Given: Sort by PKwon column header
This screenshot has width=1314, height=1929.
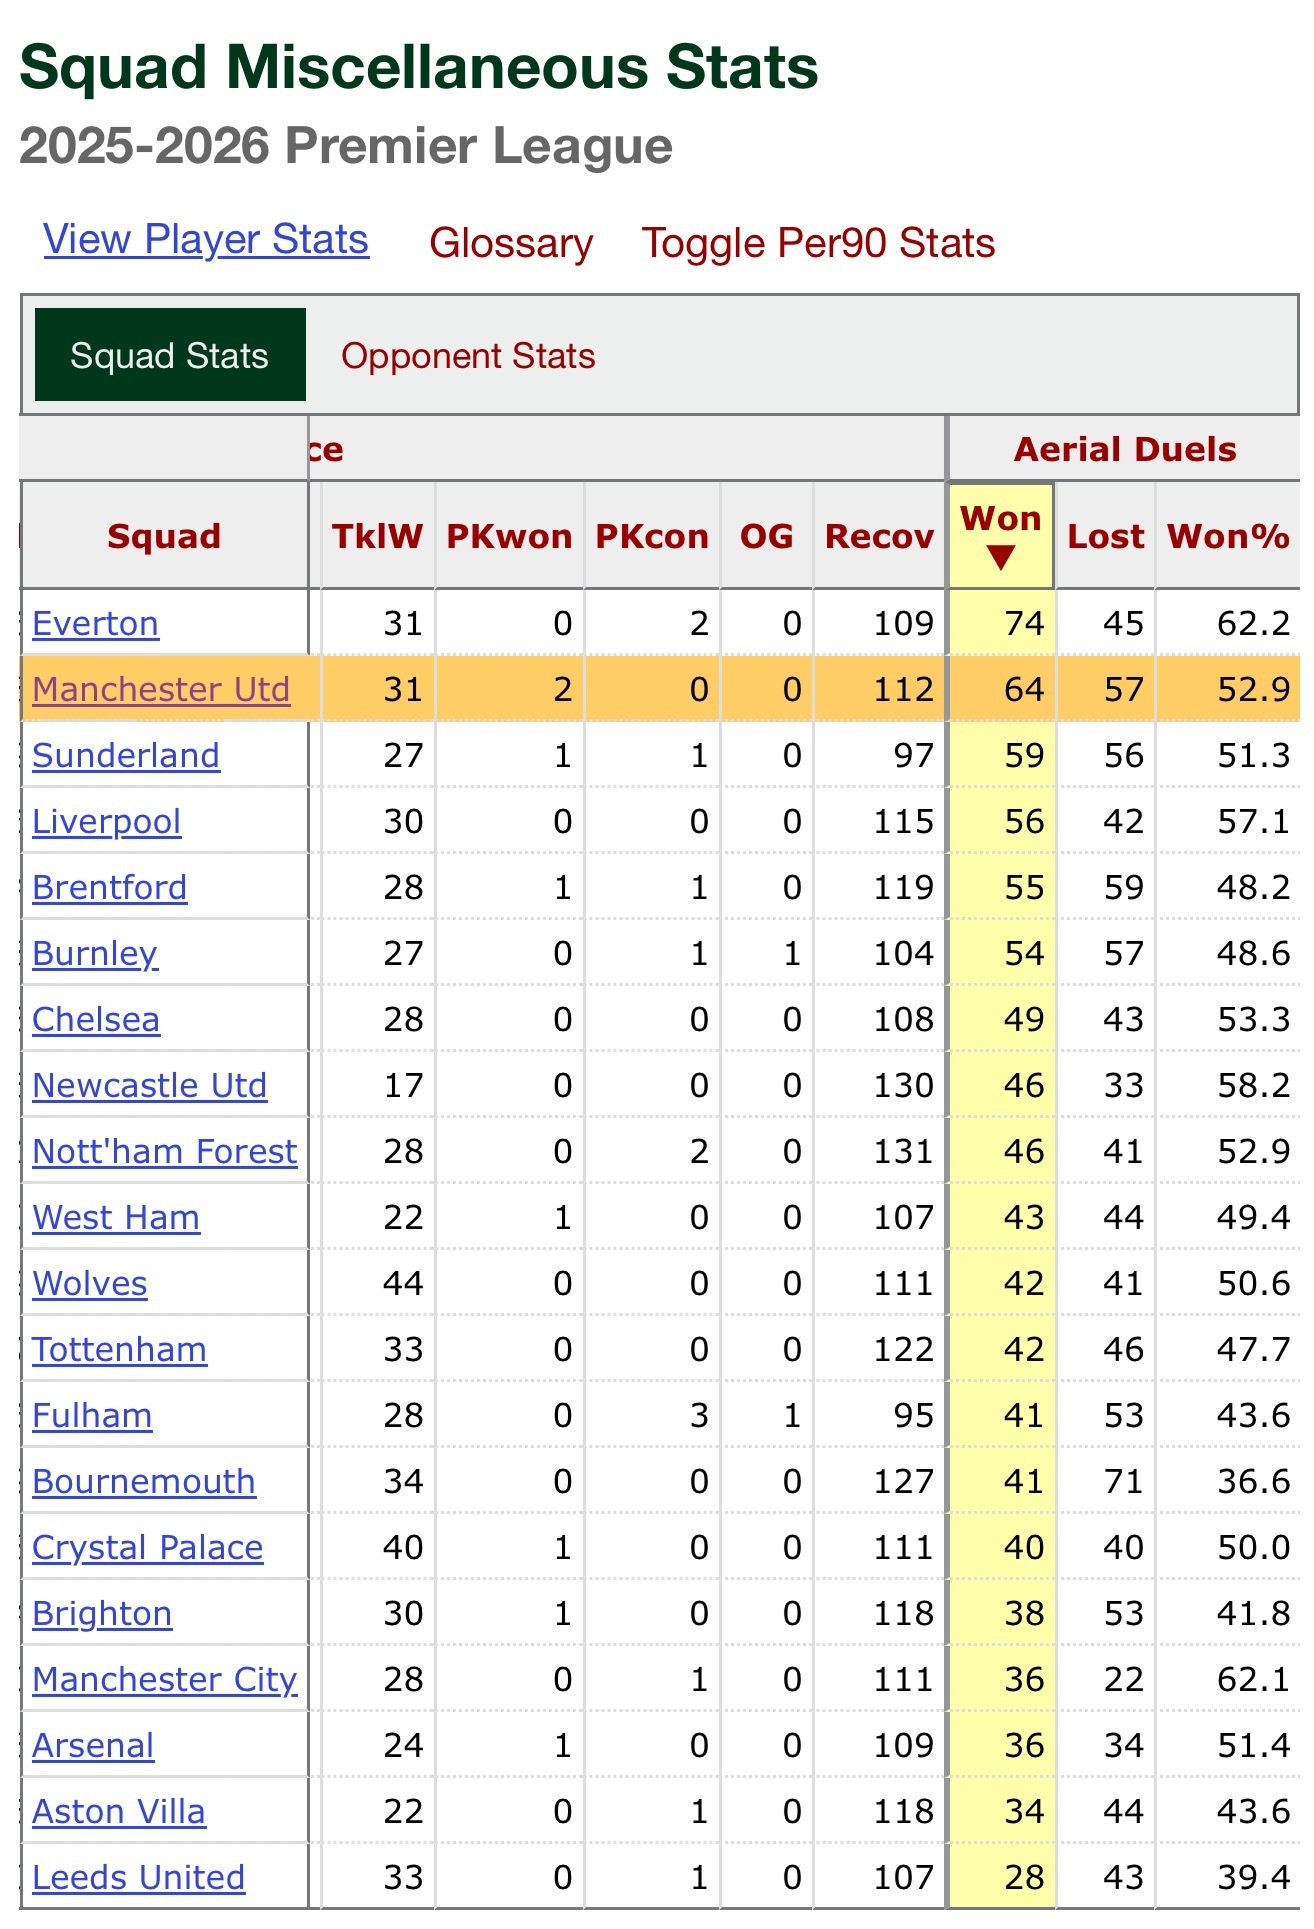Looking at the screenshot, I should [x=509, y=535].
